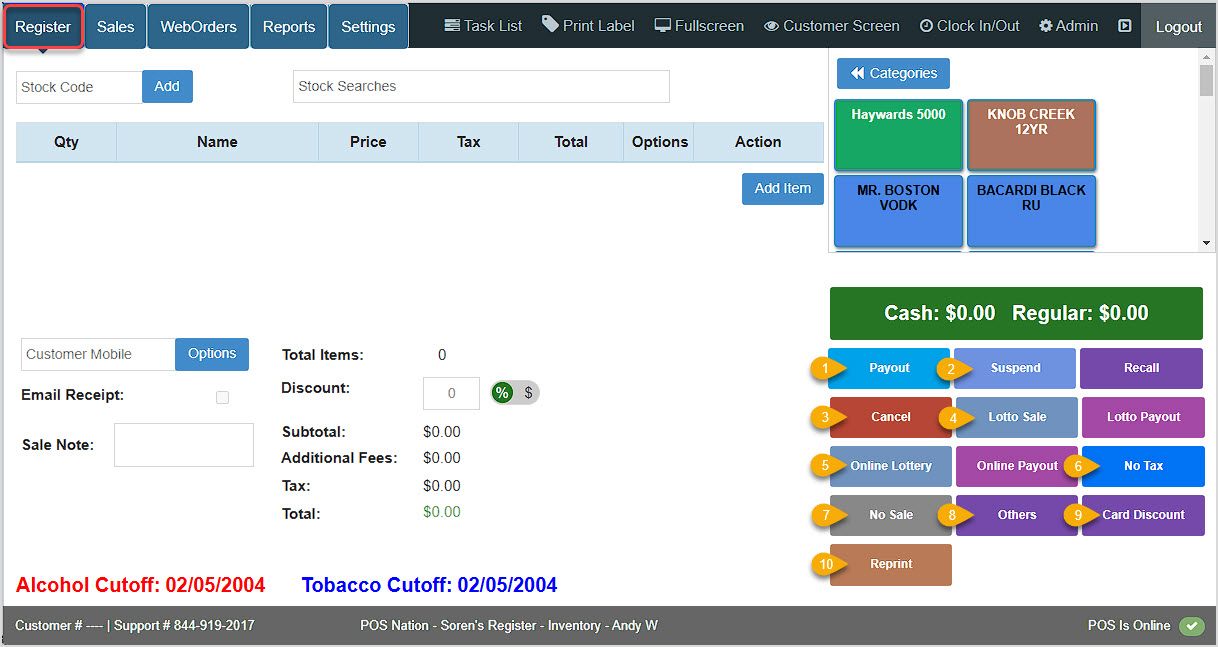Click inside the Stock Code field

[78, 87]
